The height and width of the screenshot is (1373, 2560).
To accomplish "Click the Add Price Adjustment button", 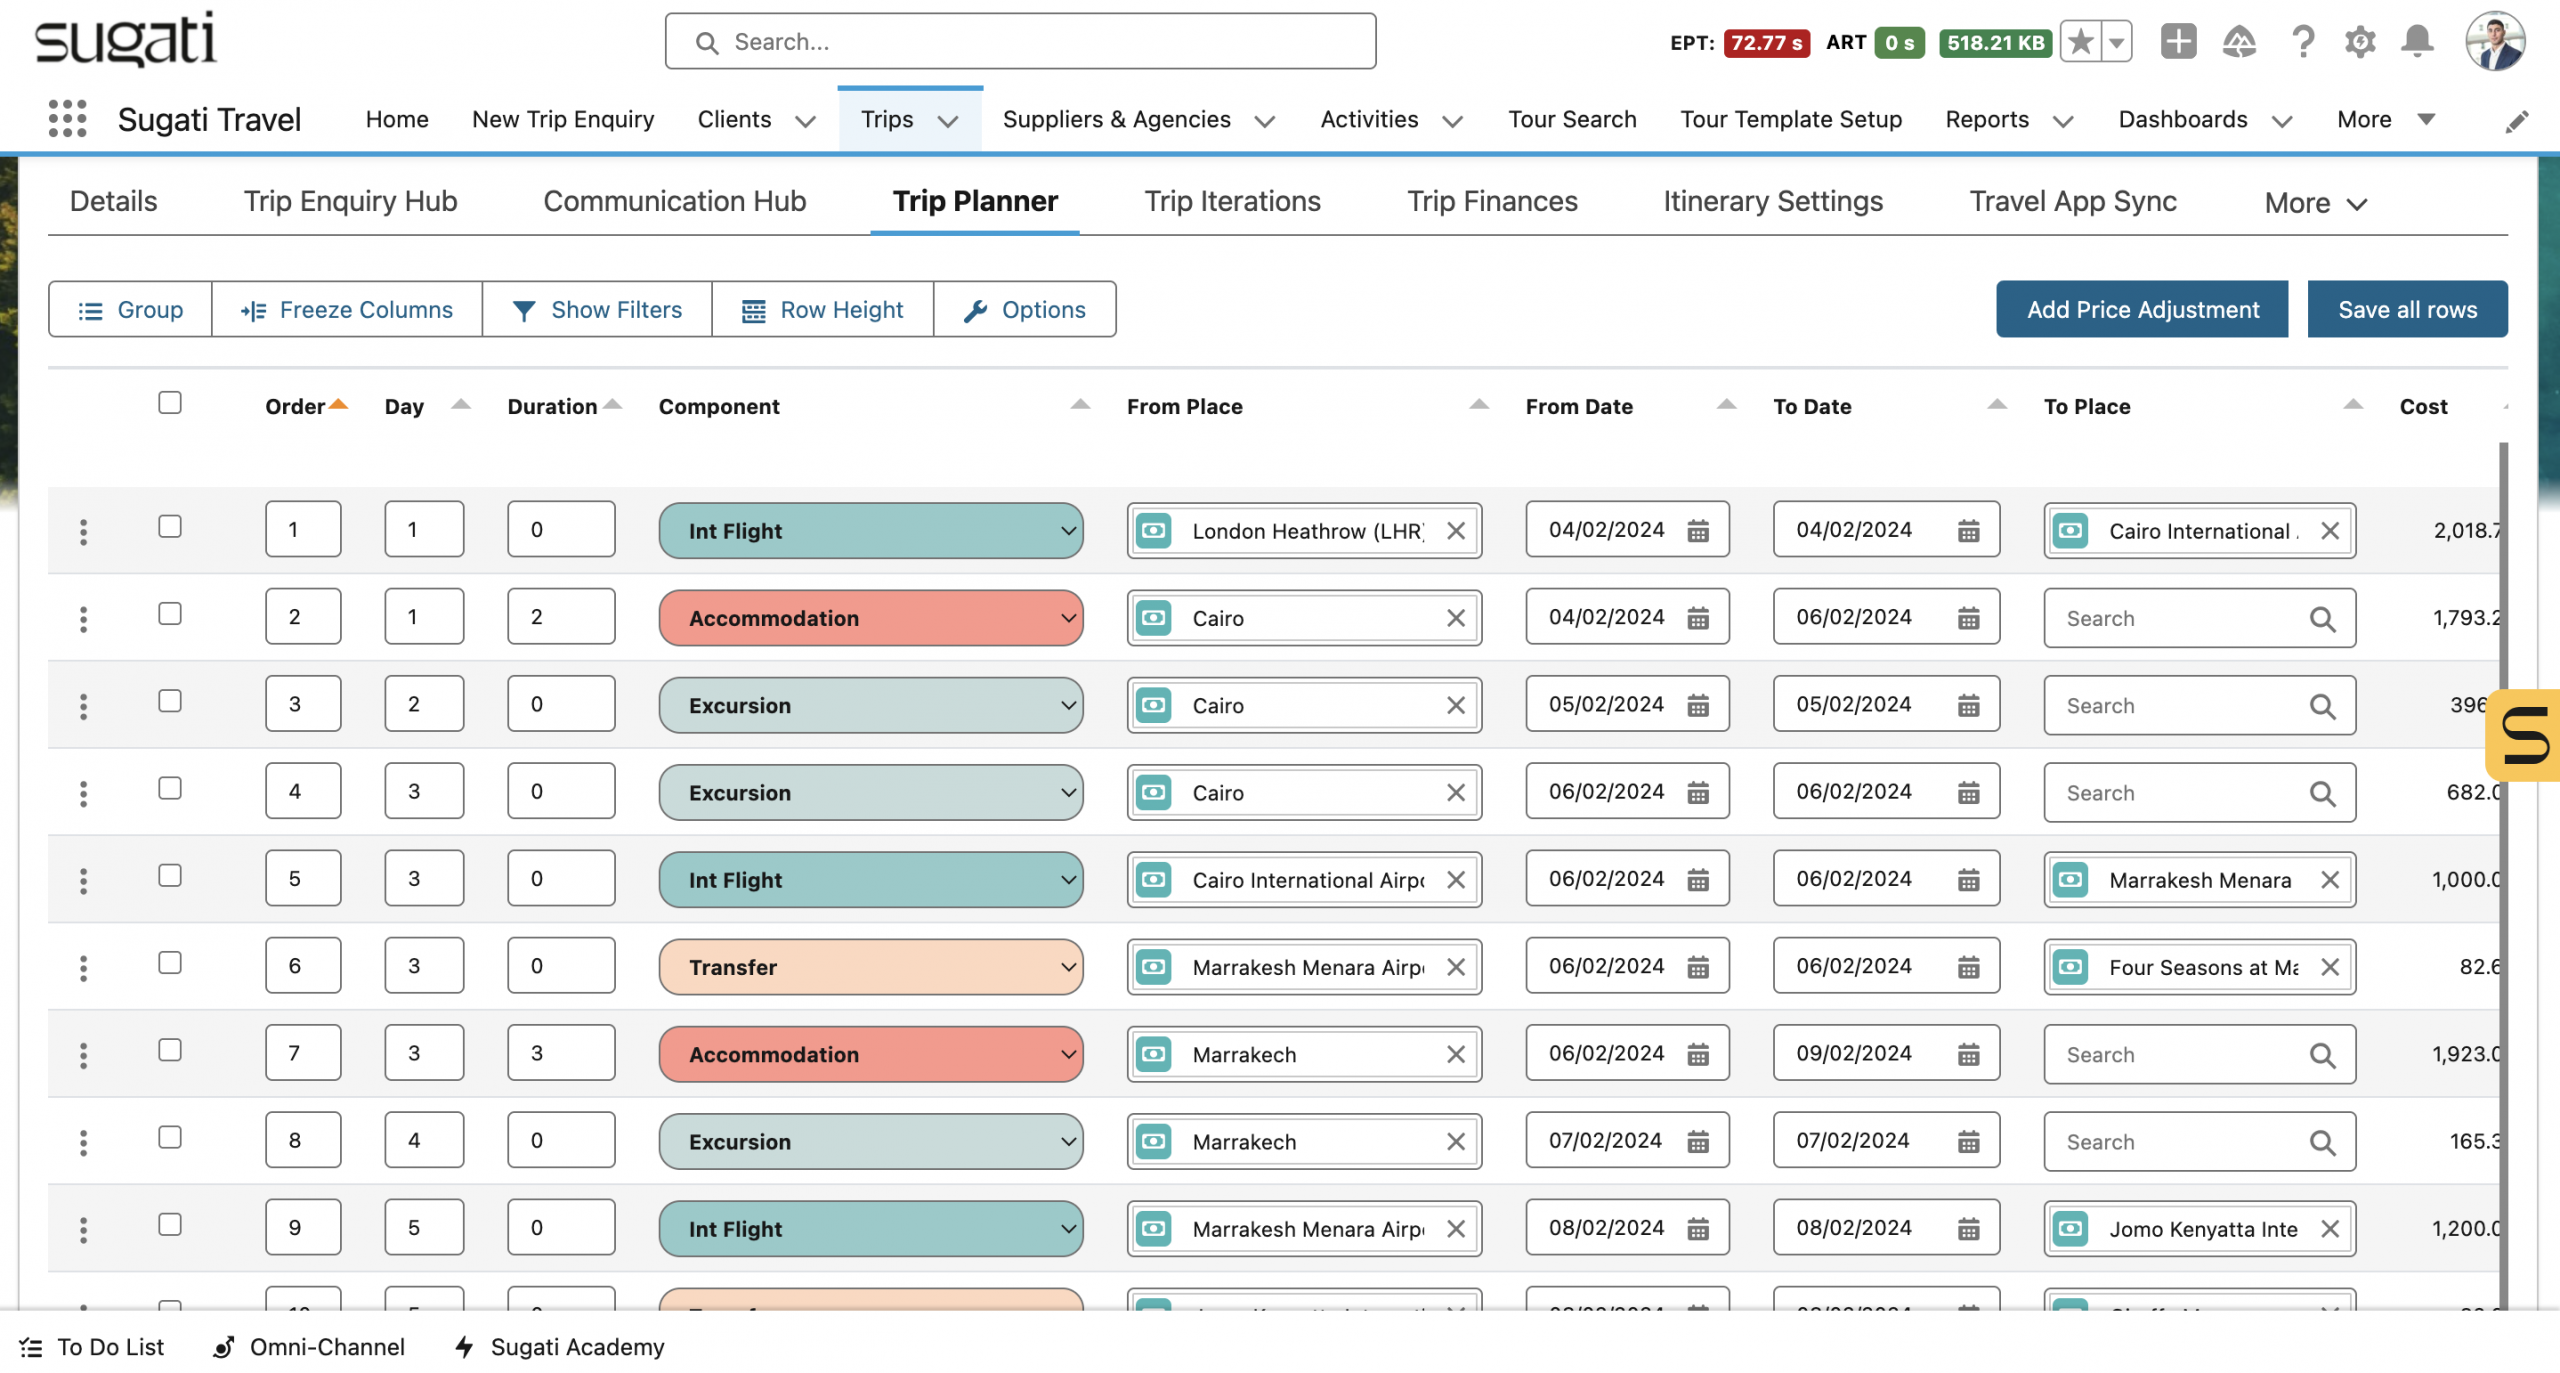I will pos(2142,310).
